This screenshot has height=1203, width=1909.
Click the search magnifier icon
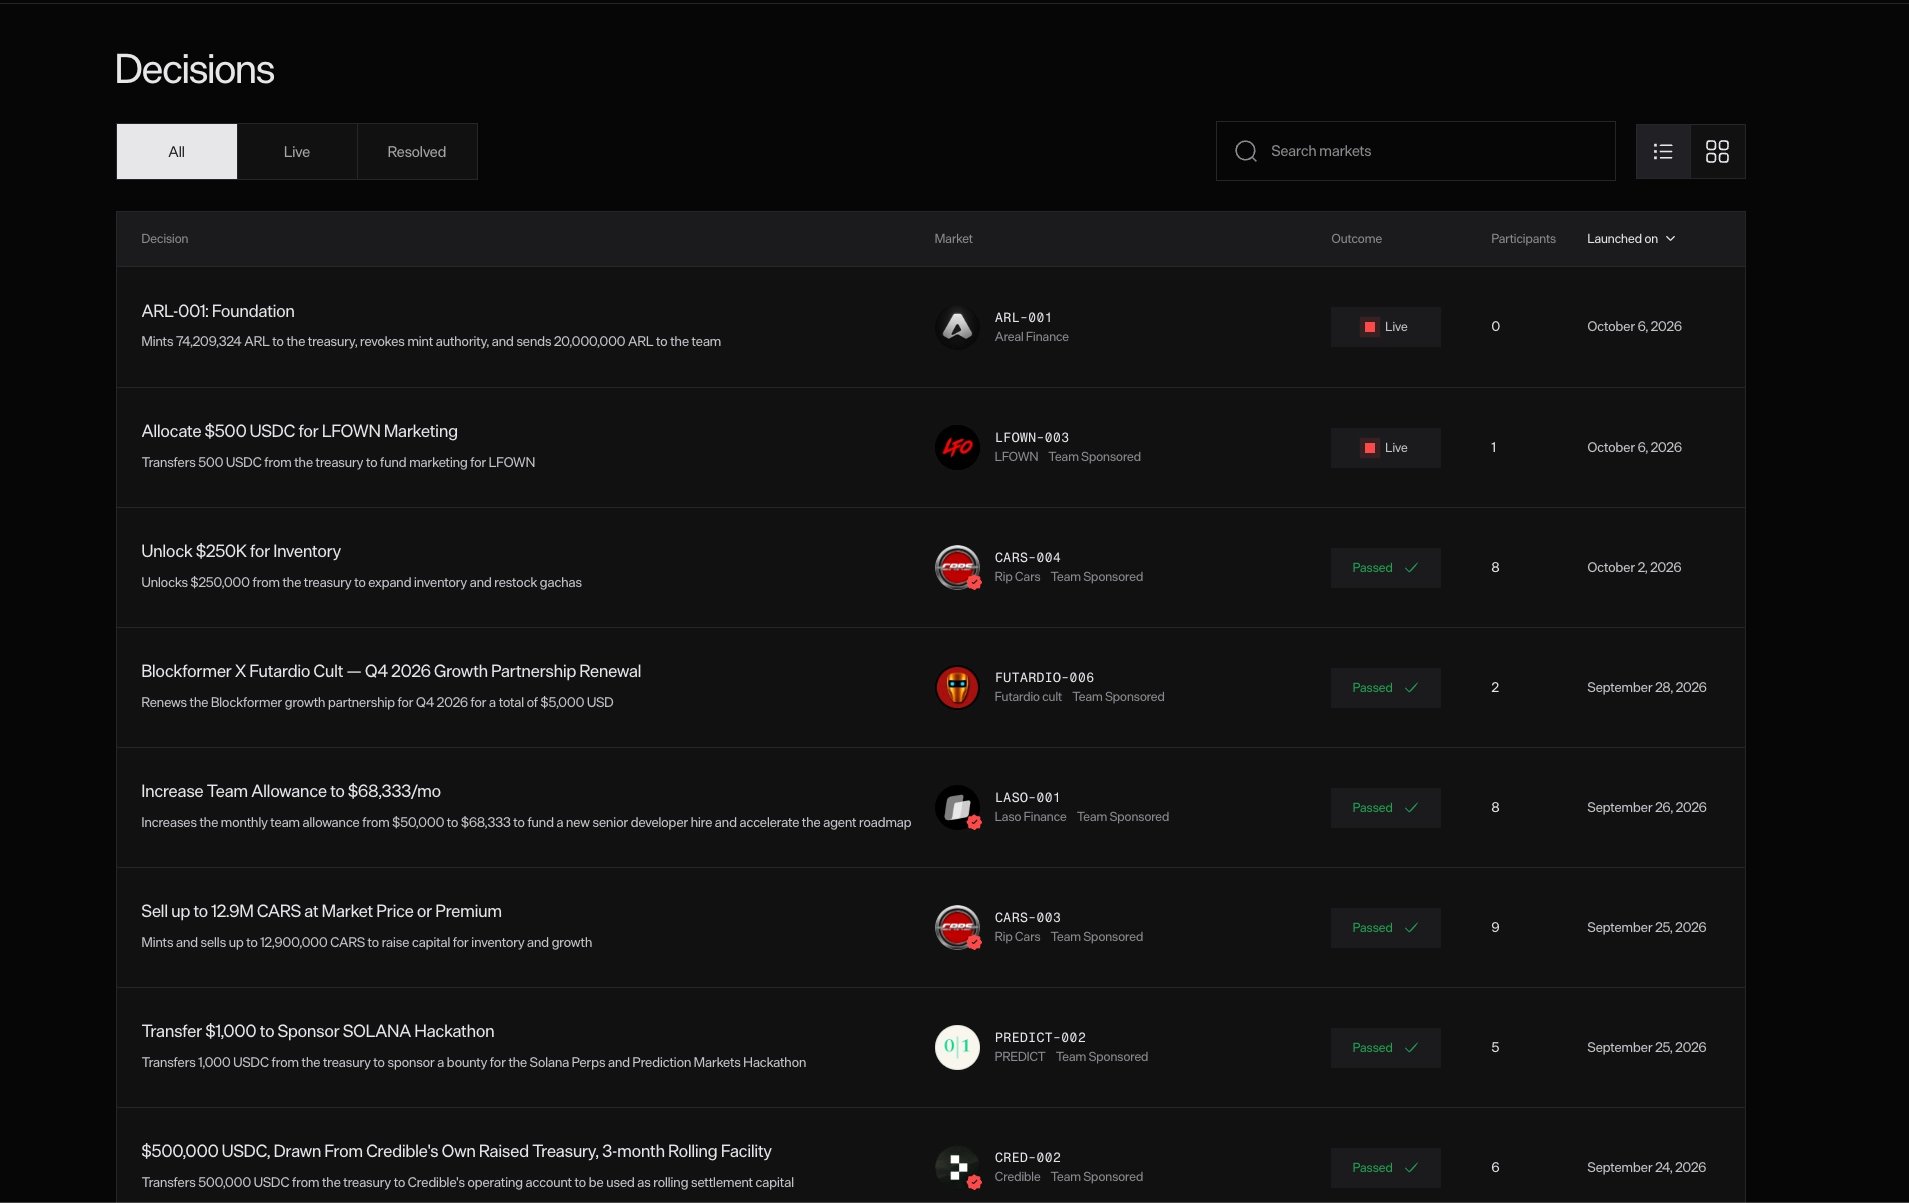pyautogui.click(x=1246, y=151)
